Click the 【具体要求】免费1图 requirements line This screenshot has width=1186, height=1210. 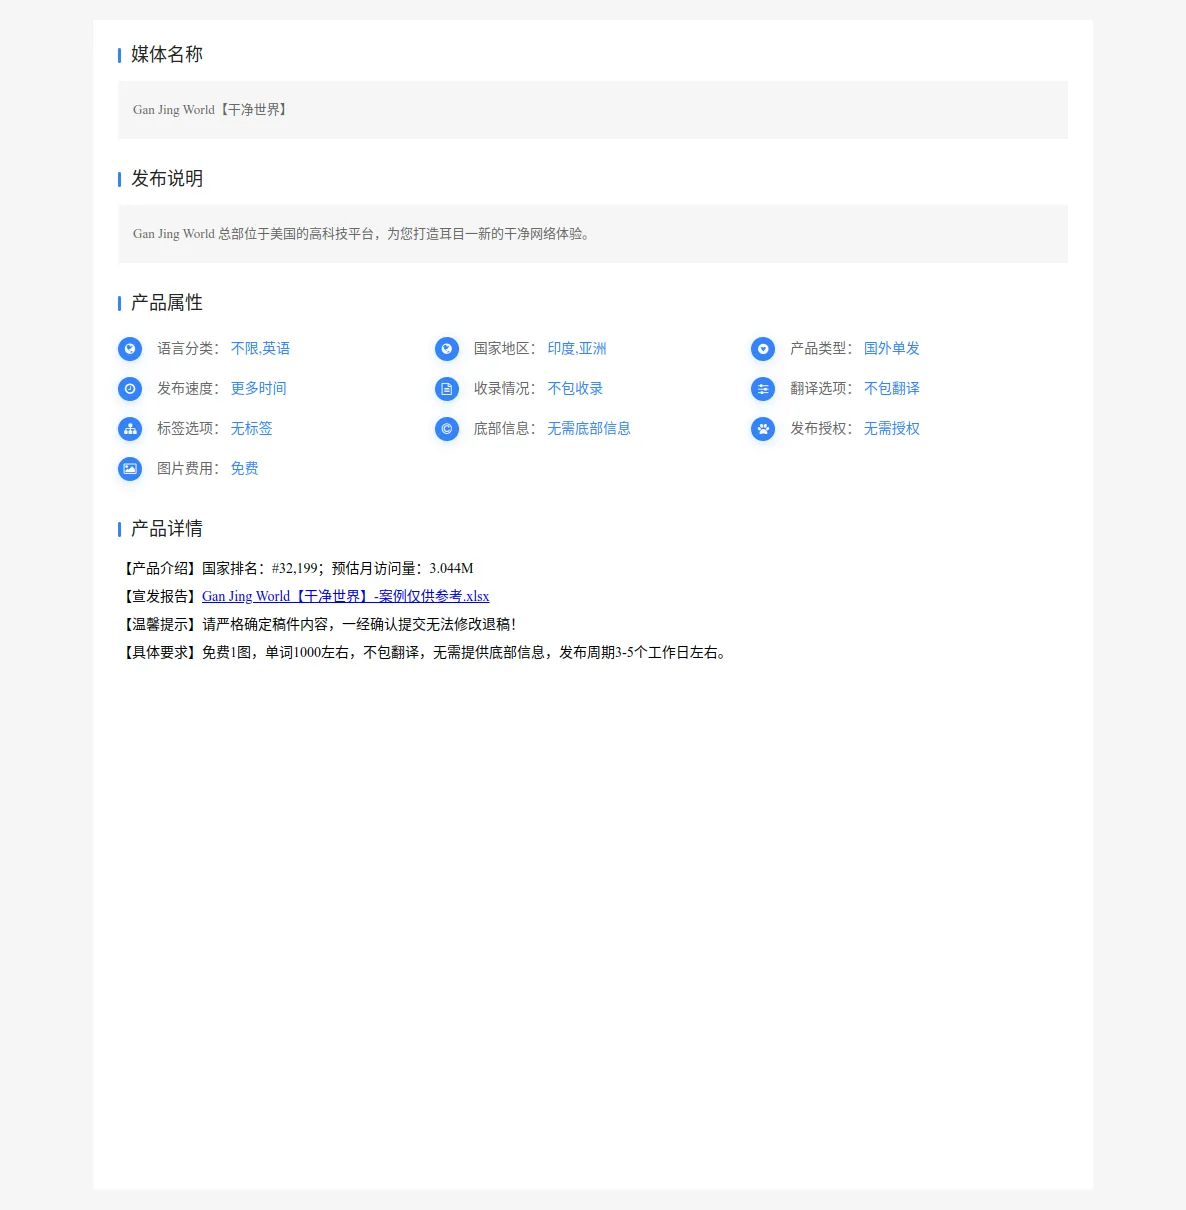(424, 652)
